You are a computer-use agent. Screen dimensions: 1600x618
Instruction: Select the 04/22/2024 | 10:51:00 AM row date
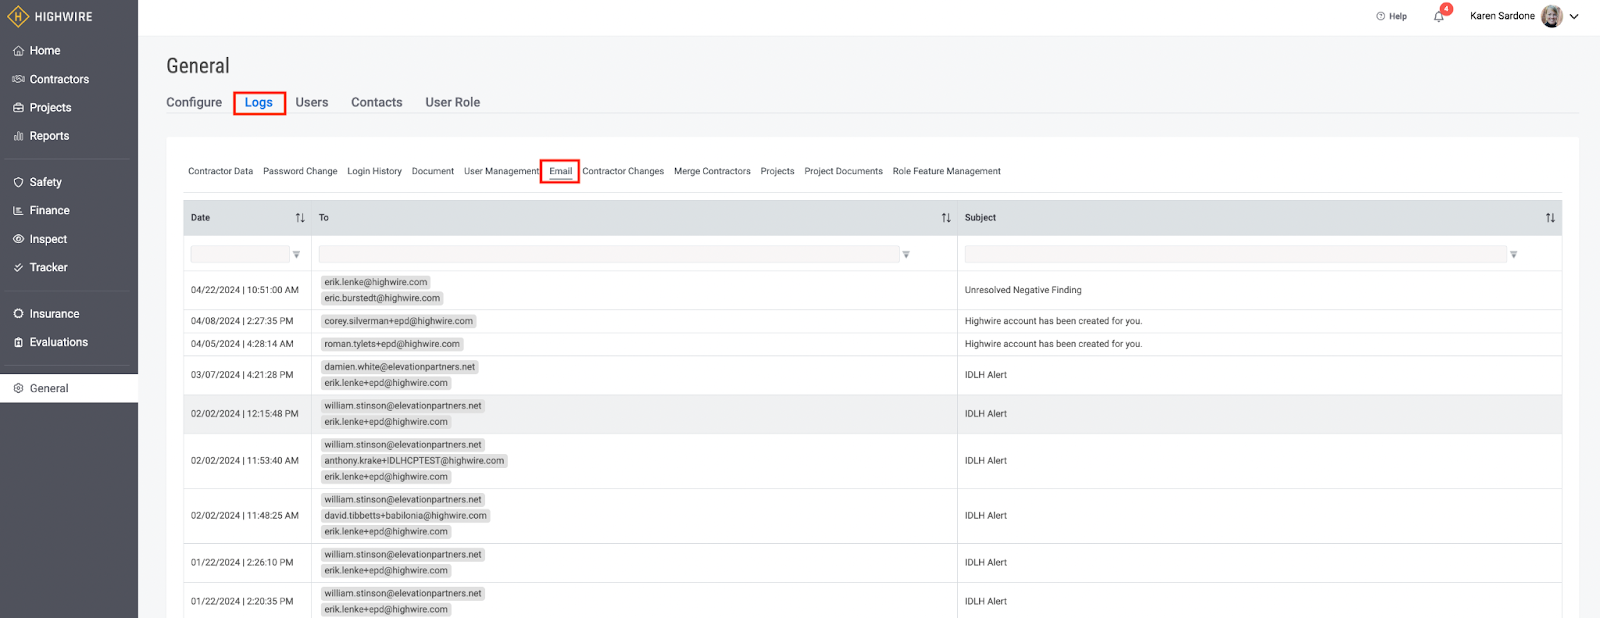point(245,290)
